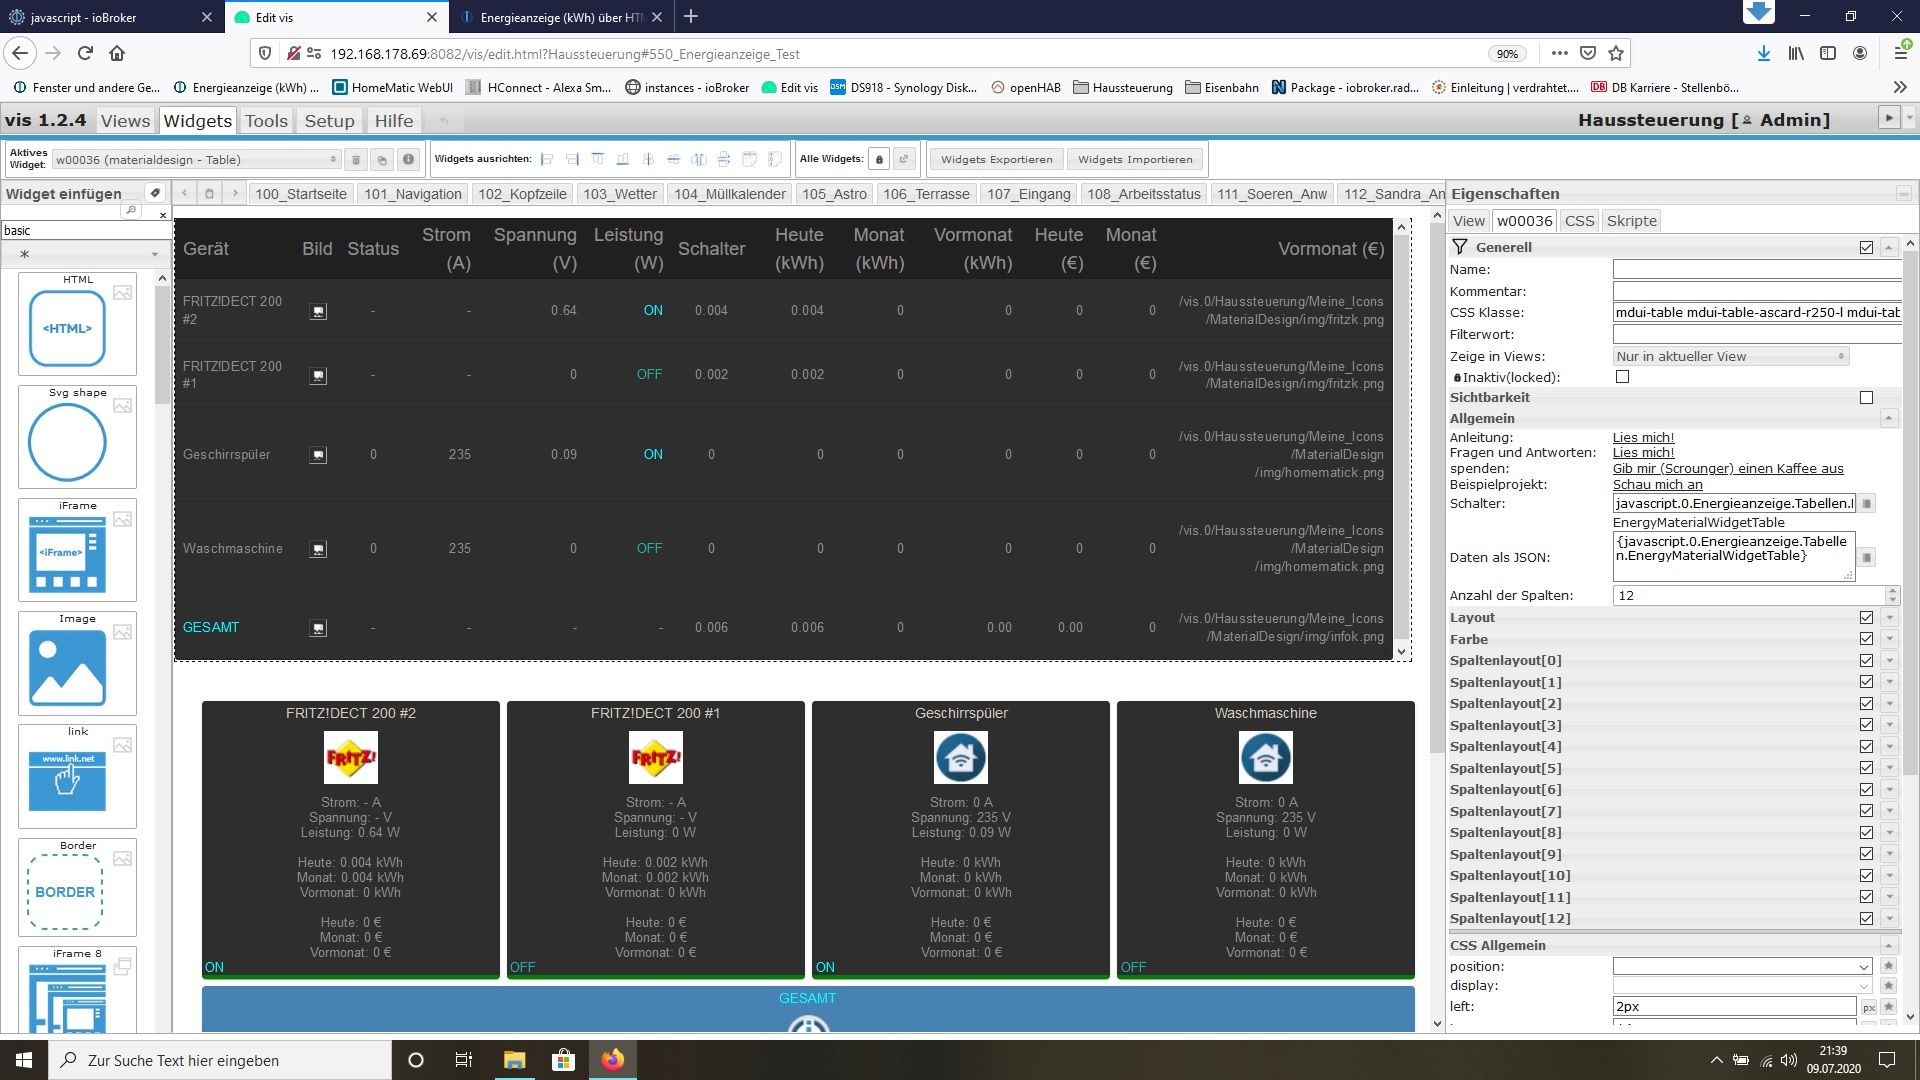Collapse the Generell section arrow
This screenshot has width=1920, height=1080.
click(1888, 247)
